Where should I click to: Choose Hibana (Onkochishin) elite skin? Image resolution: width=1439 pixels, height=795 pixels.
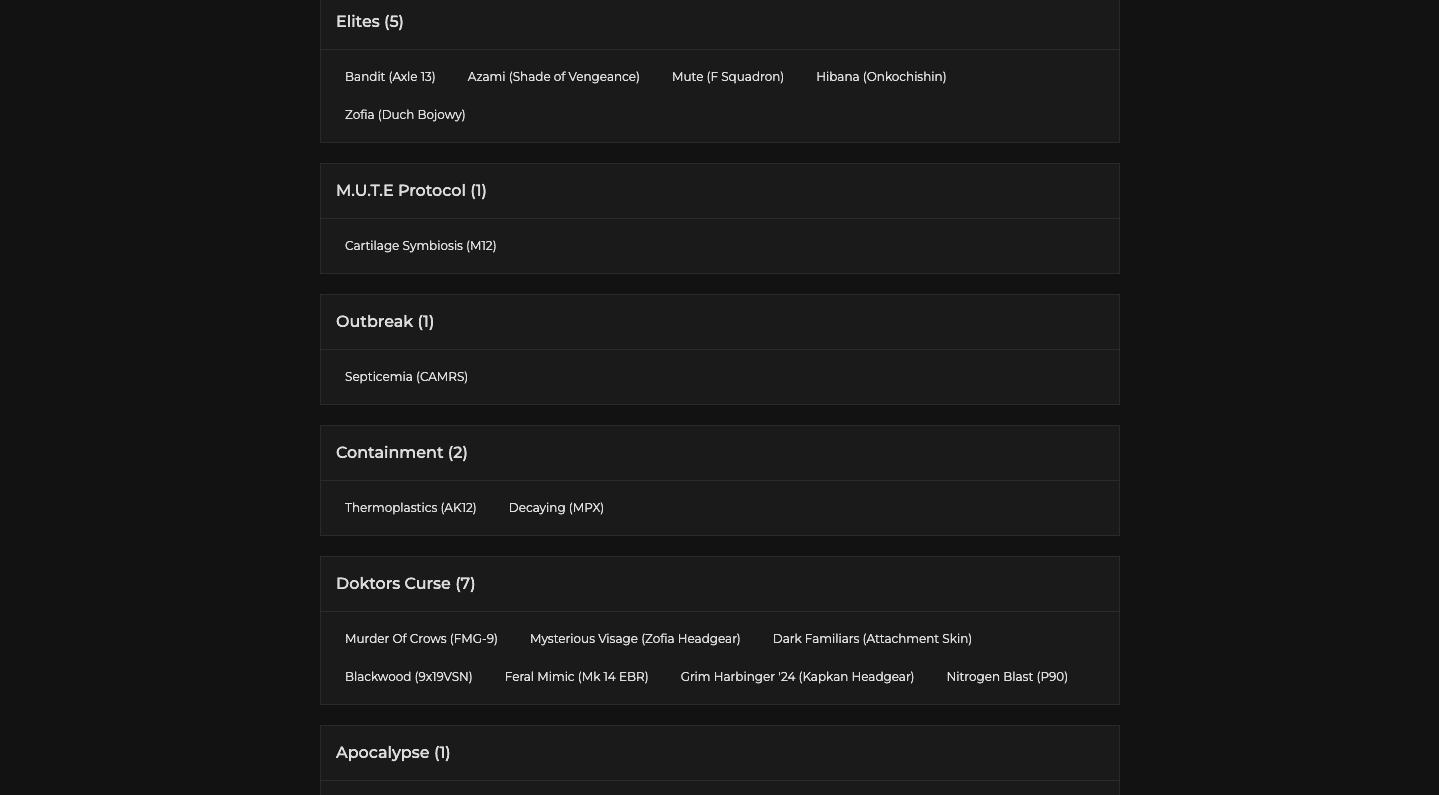[880, 77]
